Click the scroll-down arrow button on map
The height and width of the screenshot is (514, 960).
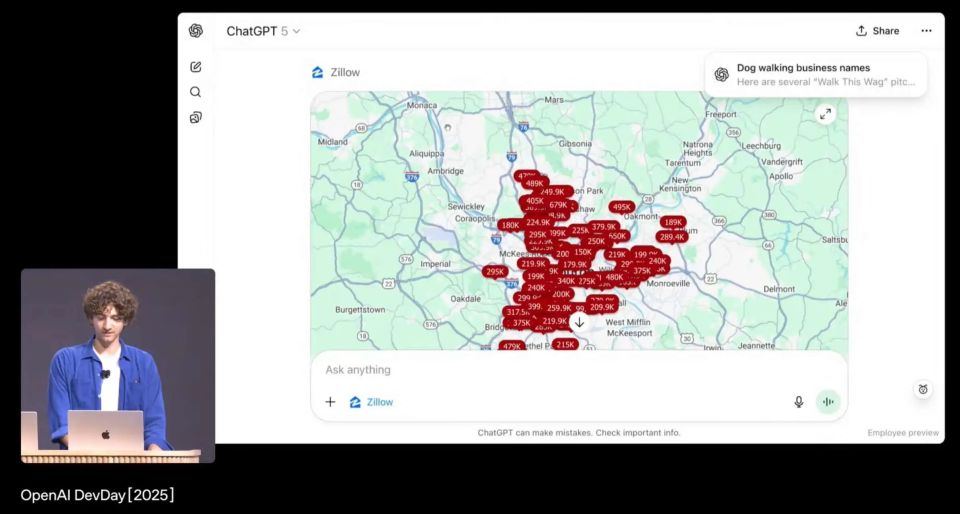579,322
